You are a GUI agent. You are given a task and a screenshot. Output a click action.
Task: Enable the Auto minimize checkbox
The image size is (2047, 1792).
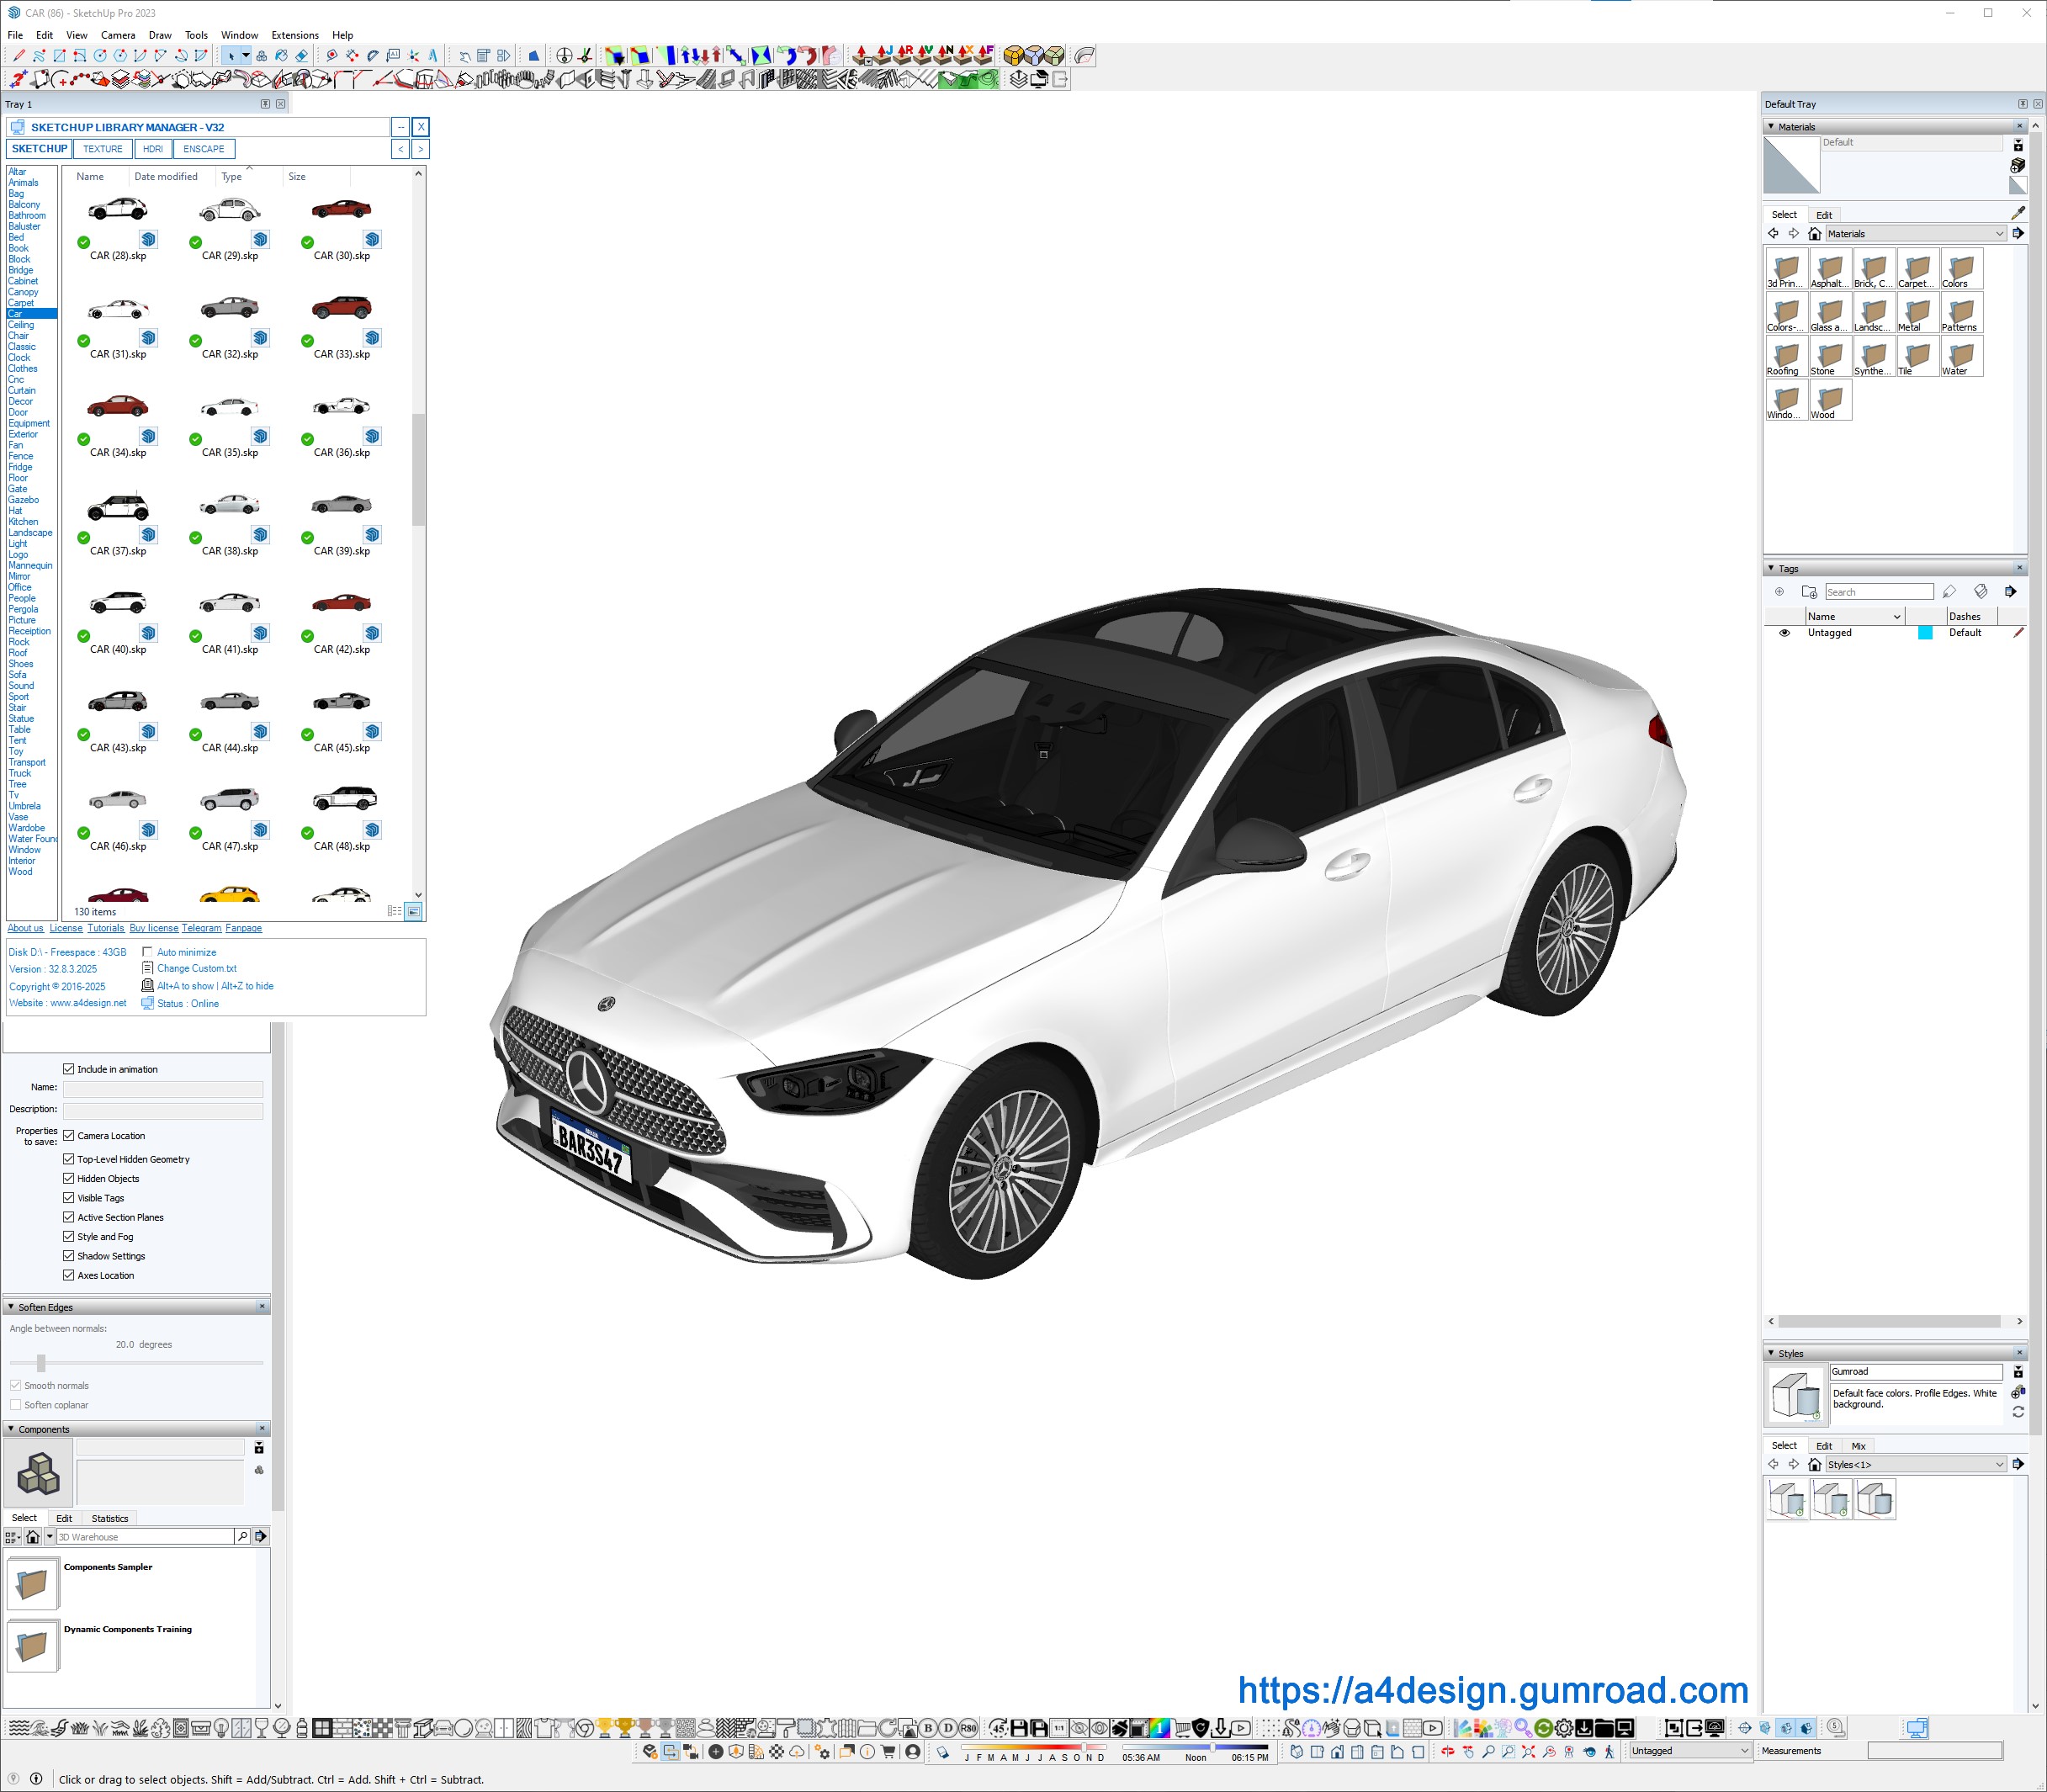click(148, 952)
